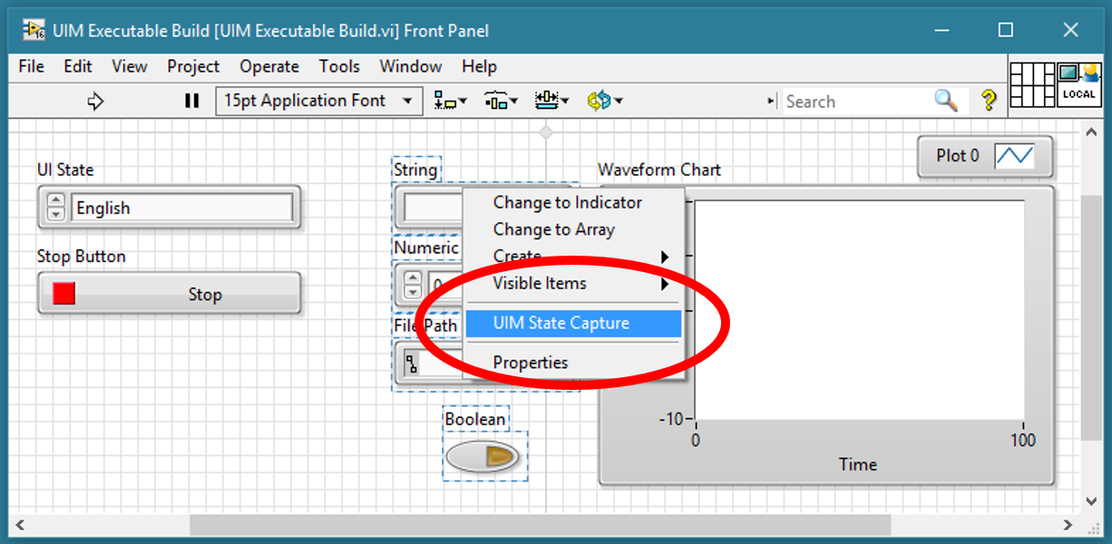Viewport: 1112px width, 544px height.
Task: Choose Change to Indicator from context menu
Action: [567, 202]
